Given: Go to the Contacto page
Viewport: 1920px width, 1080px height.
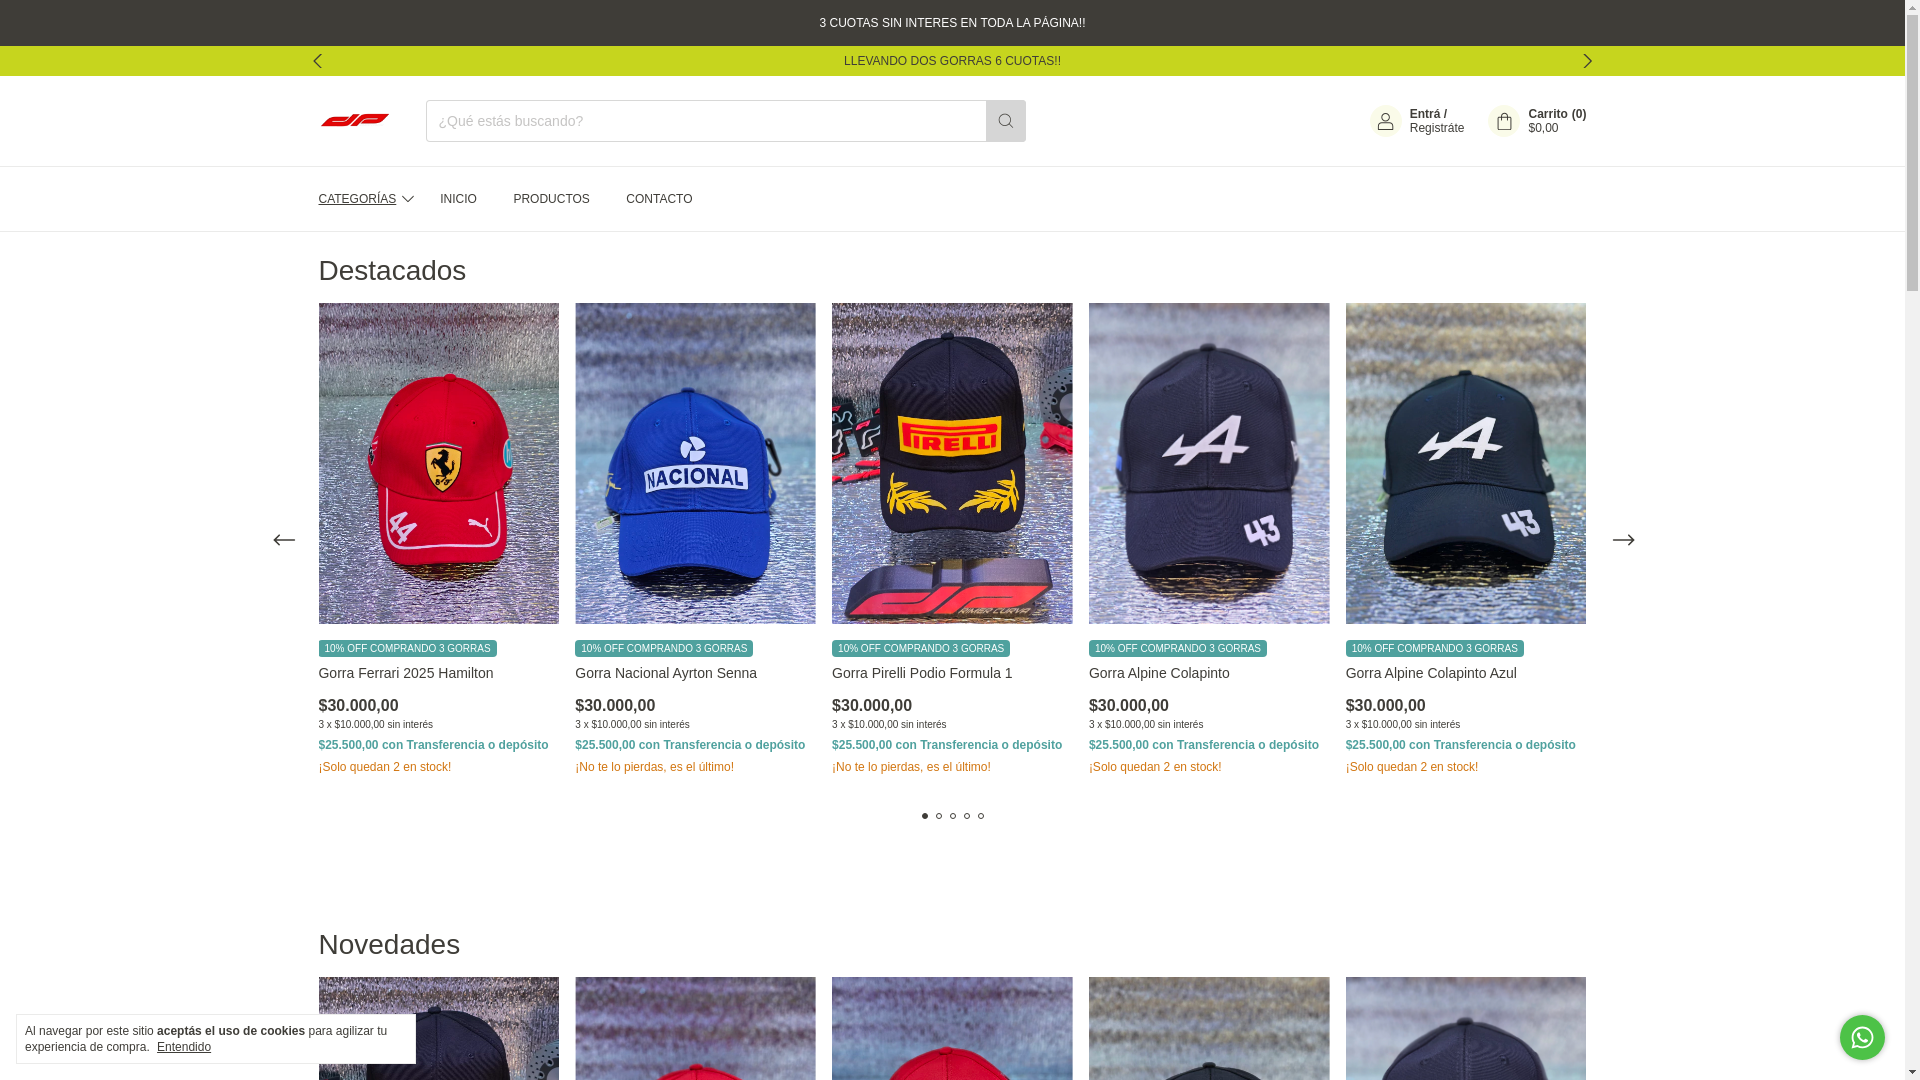Looking at the screenshot, I should click(658, 199).
